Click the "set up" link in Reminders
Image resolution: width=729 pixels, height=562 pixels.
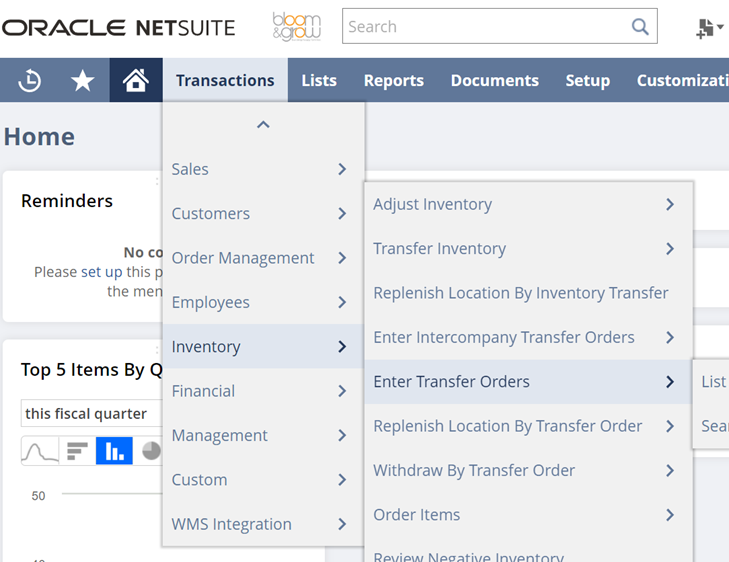[x=102, y=272]
